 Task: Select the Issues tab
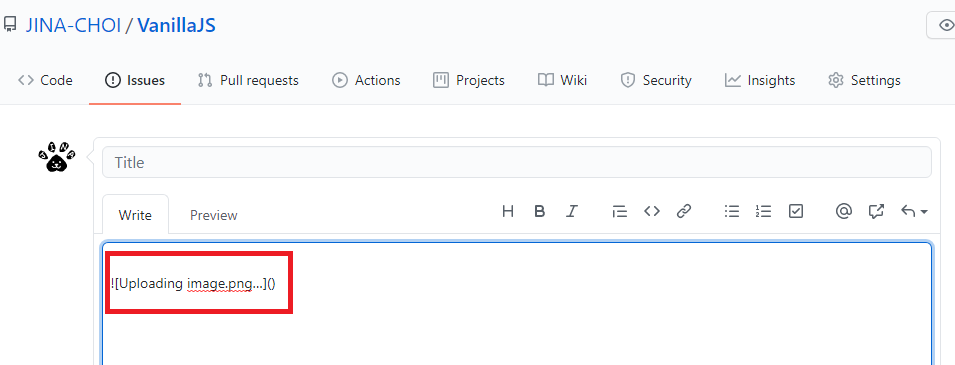(x=135, y=80)
